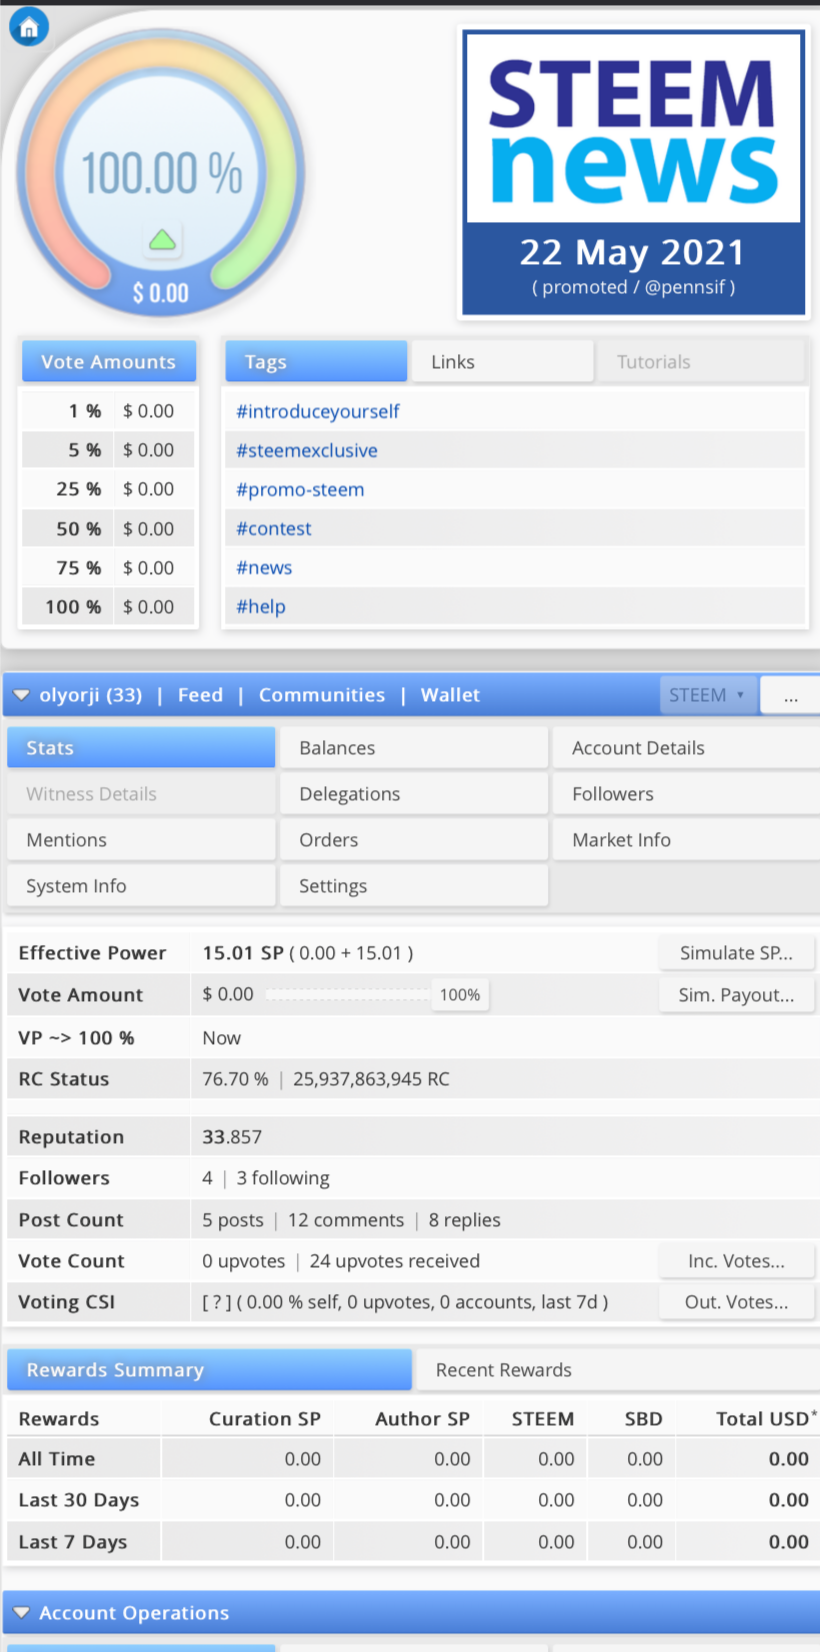Screen dimensions: 820x1652
Task: Open the Steem News 22 May 2021 banner
Action: (x=634, y=173)
